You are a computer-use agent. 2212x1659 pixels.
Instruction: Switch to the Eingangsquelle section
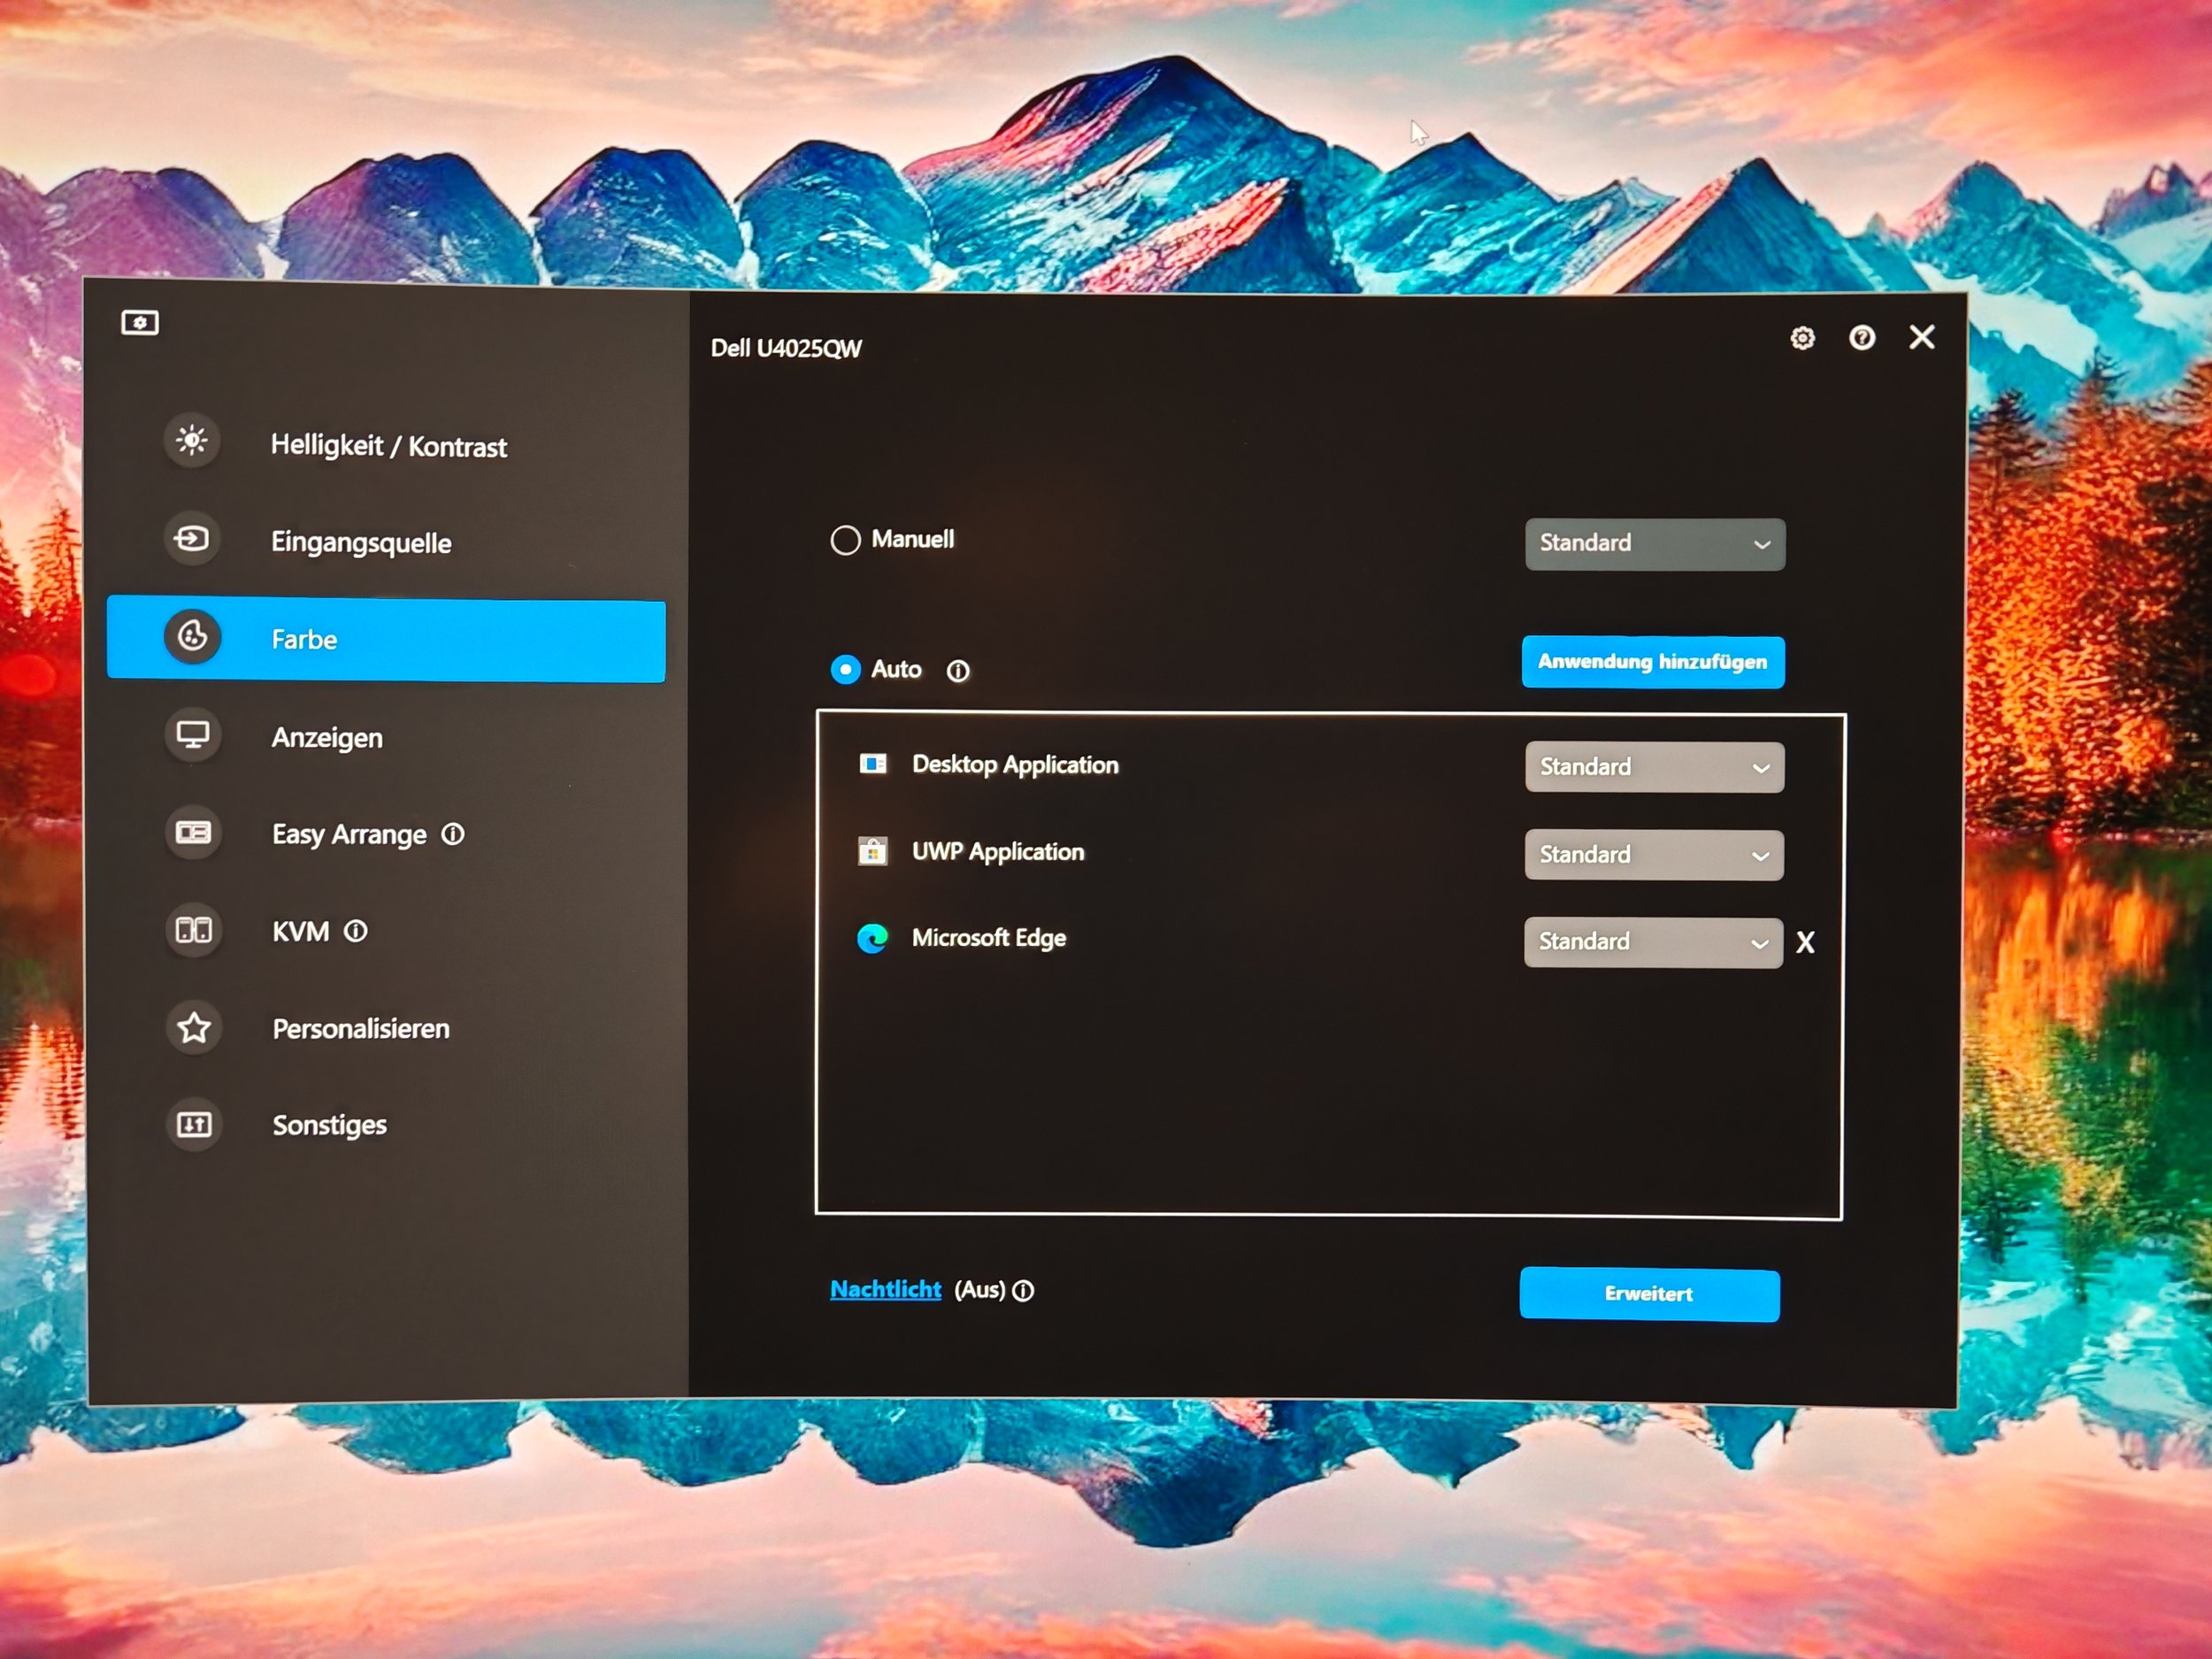(361, 543)
